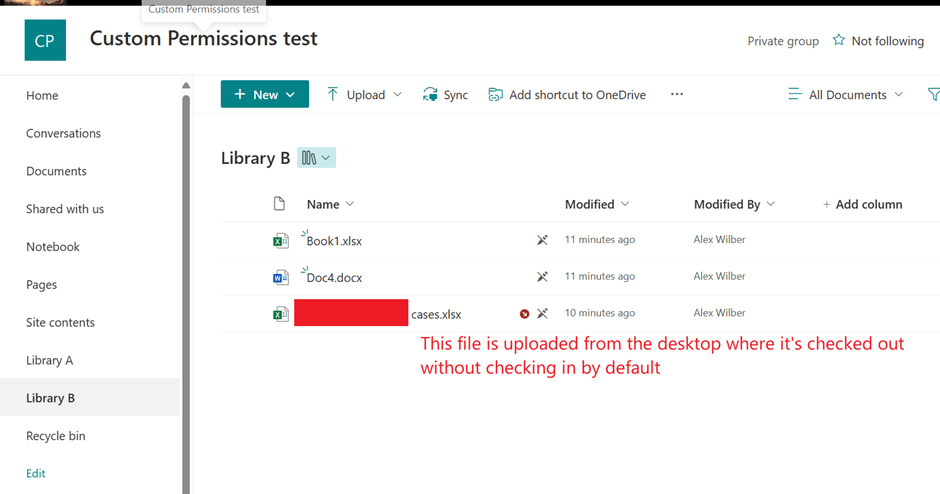Click the Sync label in the toolbar
This screenshot has height=494, width=940.
[x=456, y=95]
